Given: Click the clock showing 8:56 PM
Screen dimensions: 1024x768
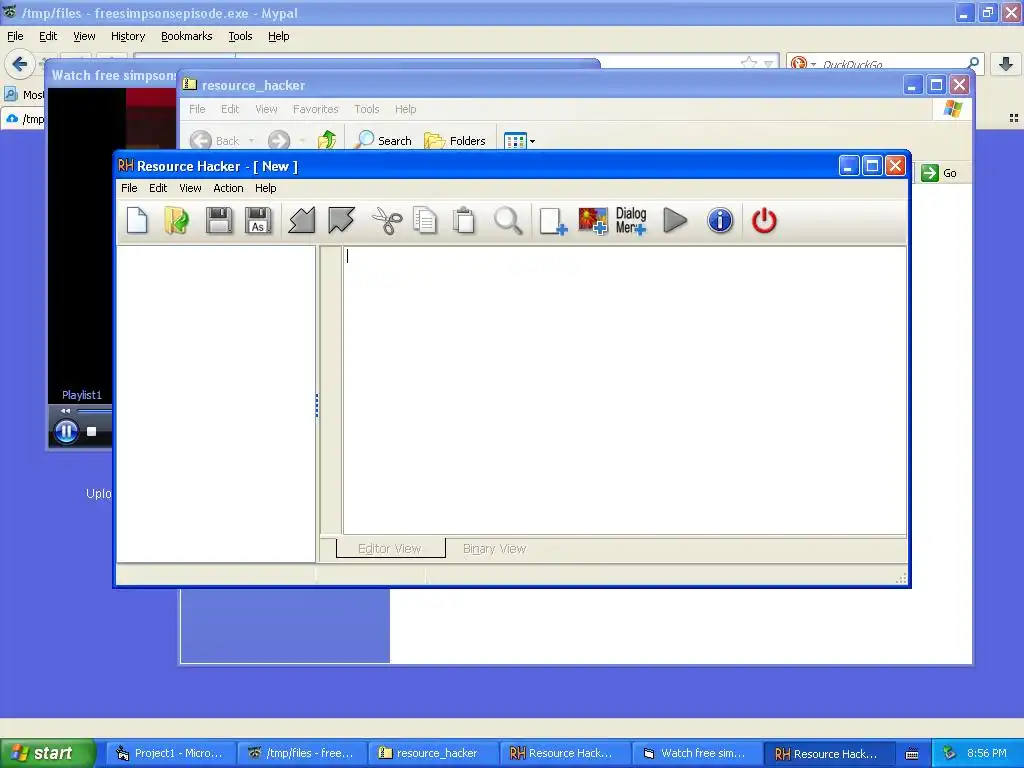Looking at the screenshot, I should coord(987,753).
